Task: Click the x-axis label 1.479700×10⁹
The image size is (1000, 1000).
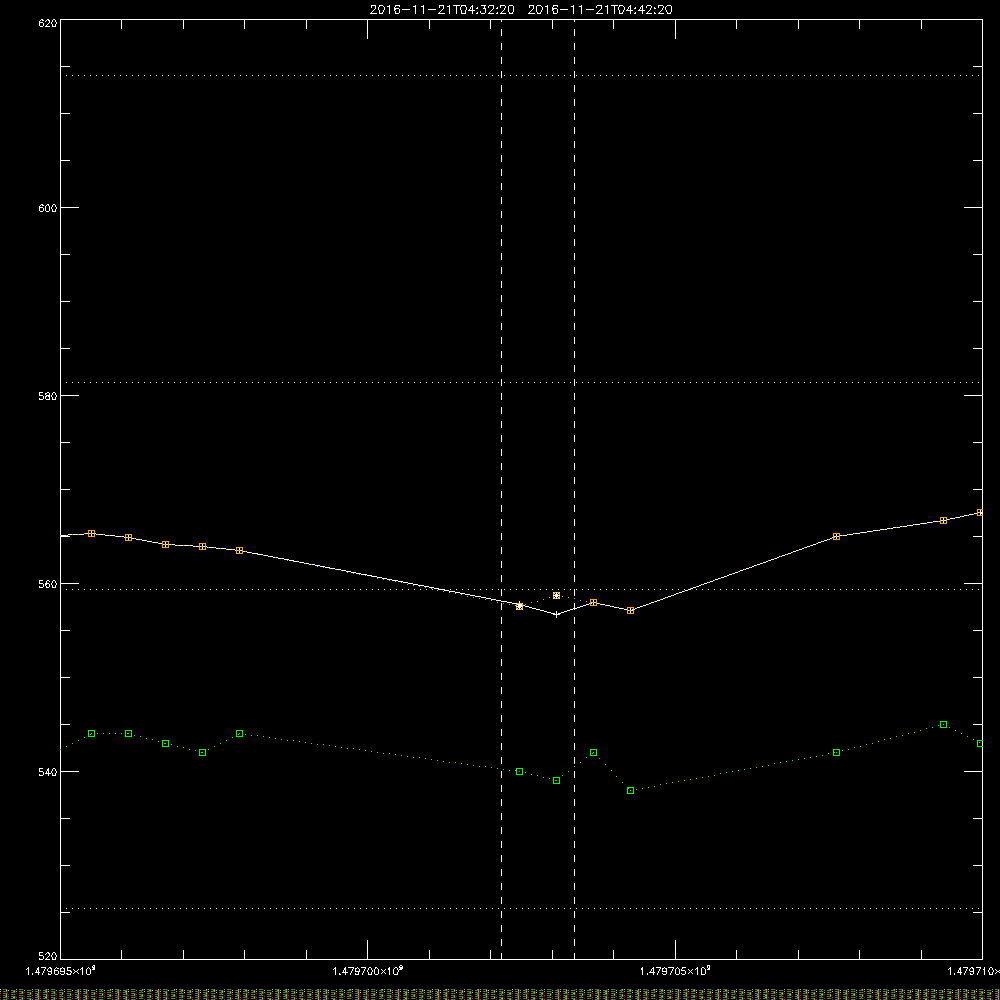Action: click(368, 971)
